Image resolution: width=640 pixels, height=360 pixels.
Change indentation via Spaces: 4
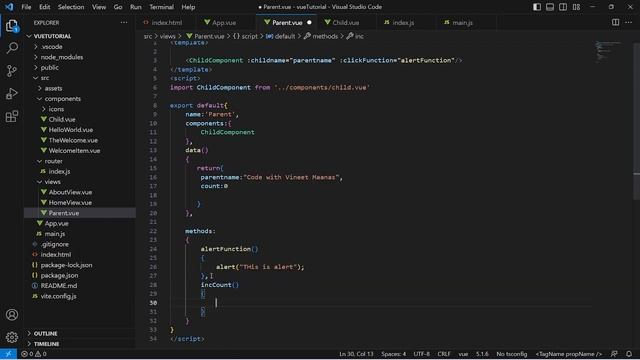click(x=393, y=354)
